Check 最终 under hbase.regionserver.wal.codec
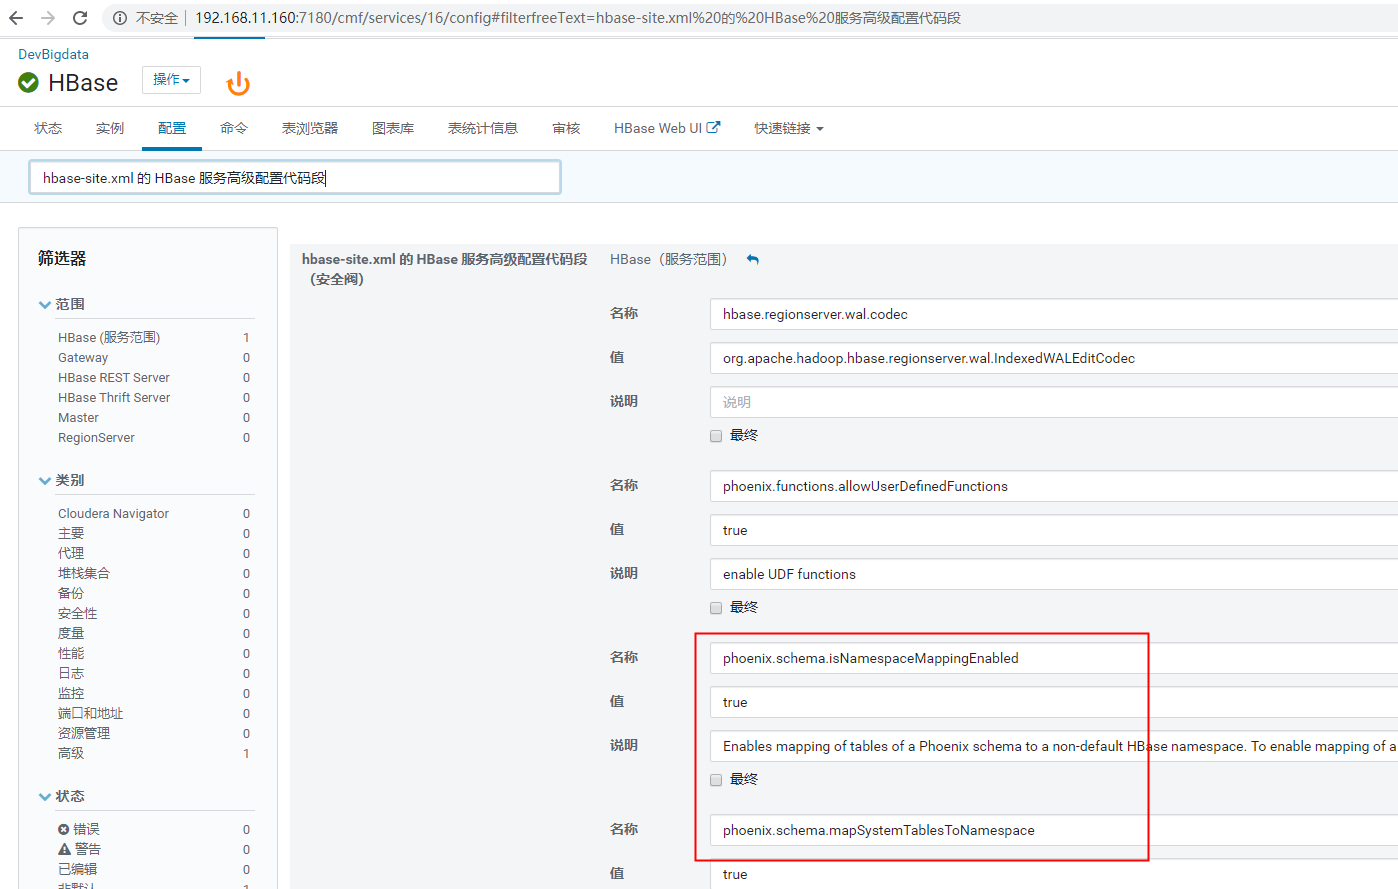Image resolution: width=1398 pixels, height=889 pixels. pyautogui.click(x=716, y=436)
